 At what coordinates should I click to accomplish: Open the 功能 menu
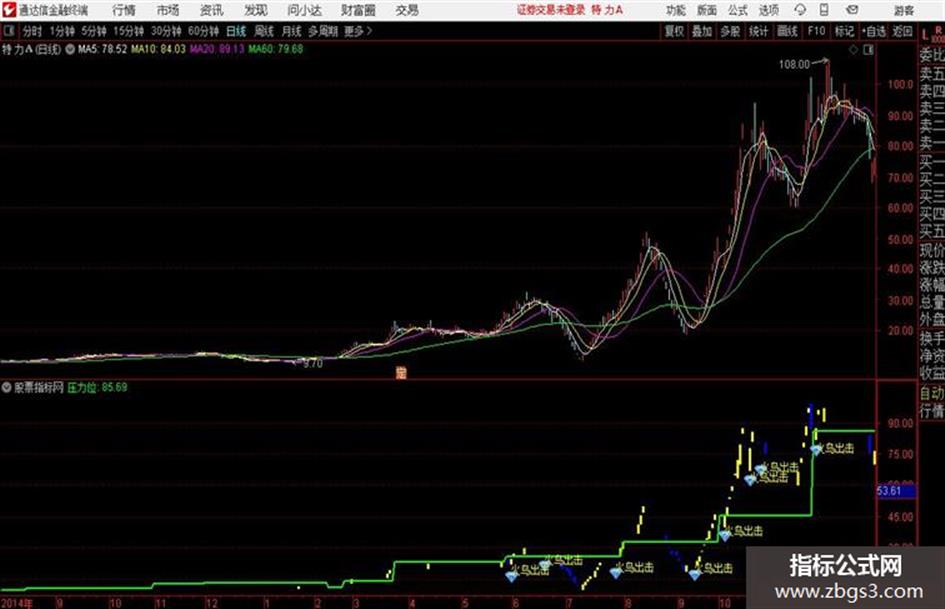(x=676, y=10)
